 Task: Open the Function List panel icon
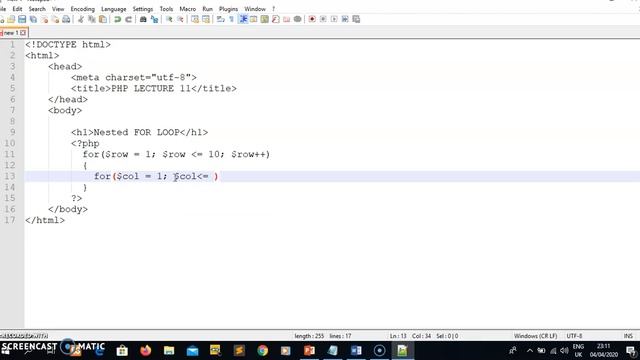pyautogui.click(x=276, y=19)
